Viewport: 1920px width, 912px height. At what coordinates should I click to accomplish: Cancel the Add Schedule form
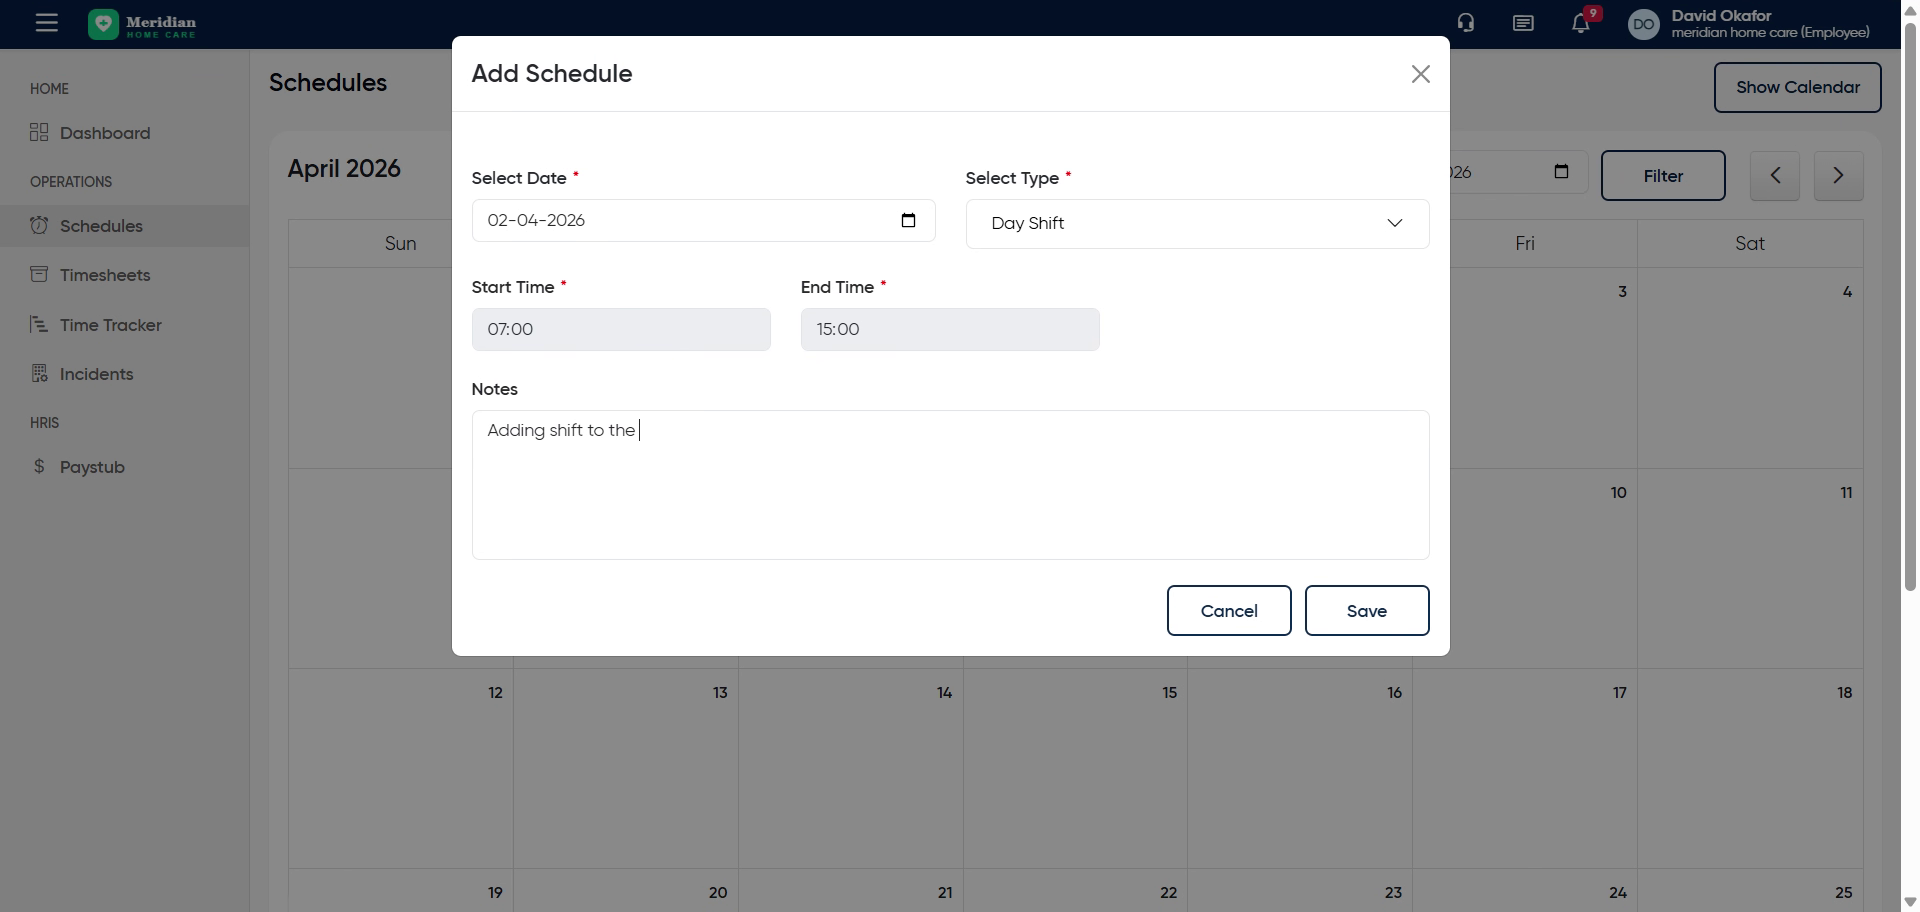point(1228,611)
